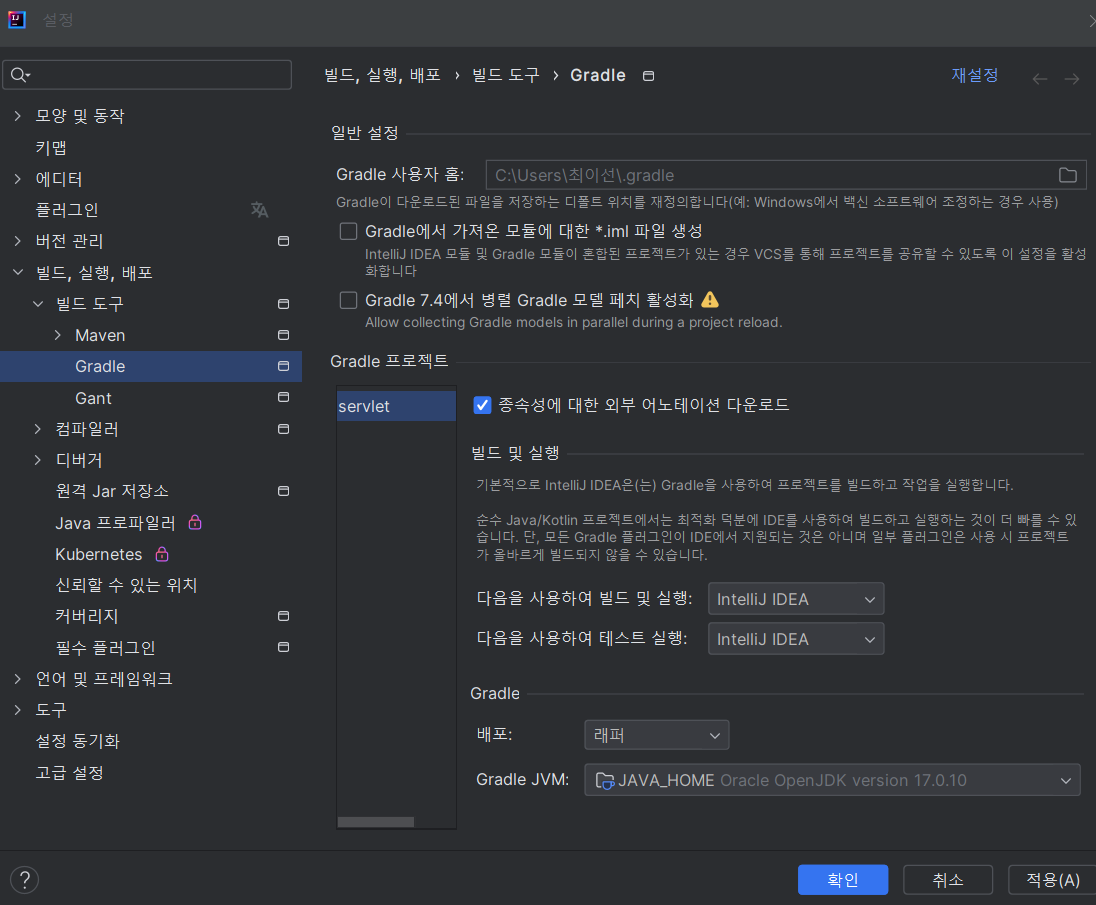The height and width of the screenshot is (905, 1096).
Task: Click project-level icon beside 원격 Jar 저장소
Action: [283, 491]
